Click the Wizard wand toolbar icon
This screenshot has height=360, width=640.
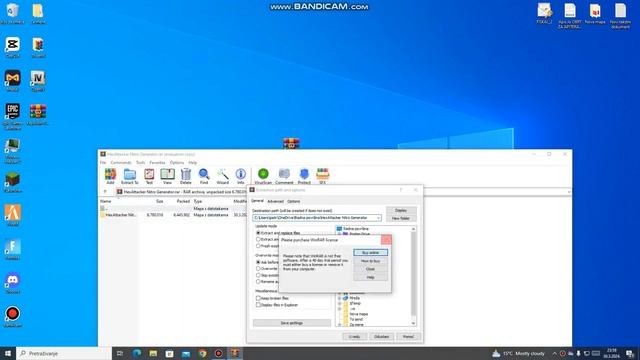(222, 176)
